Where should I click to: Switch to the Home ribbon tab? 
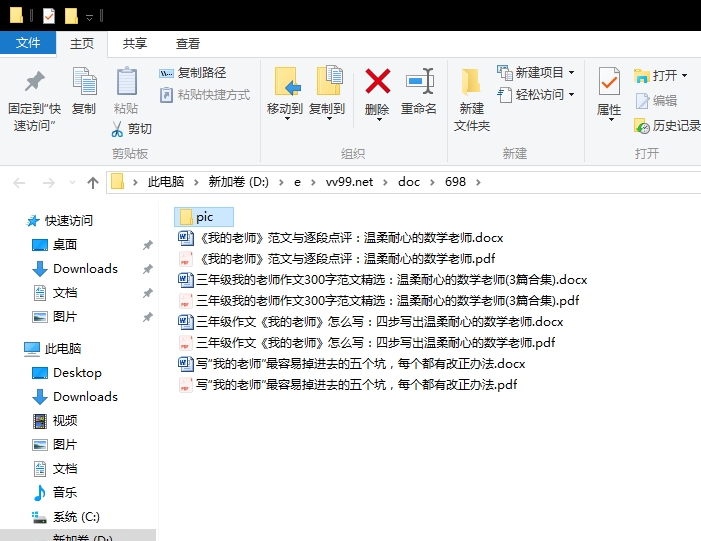click(x=82, y=44)
